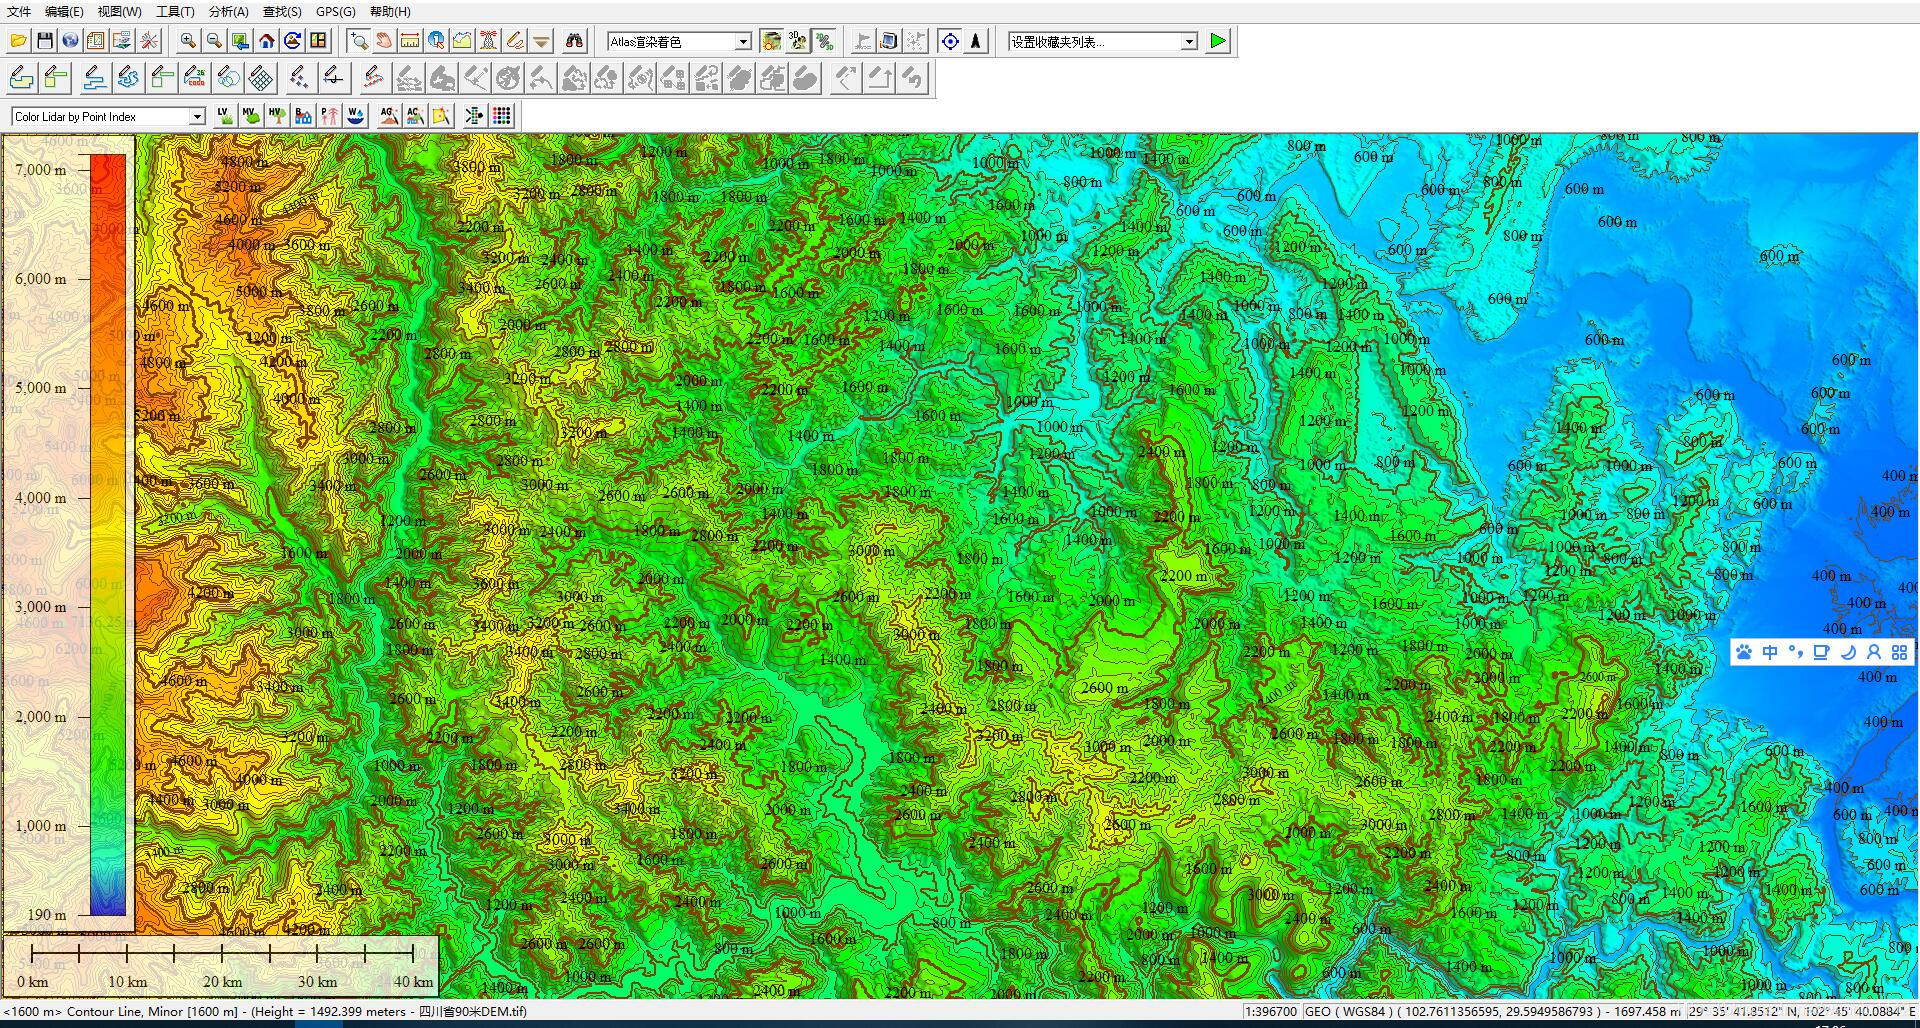Open the 文件 menu
Viewport: 1920px width, 1028px height.
[x=19, y=11]
